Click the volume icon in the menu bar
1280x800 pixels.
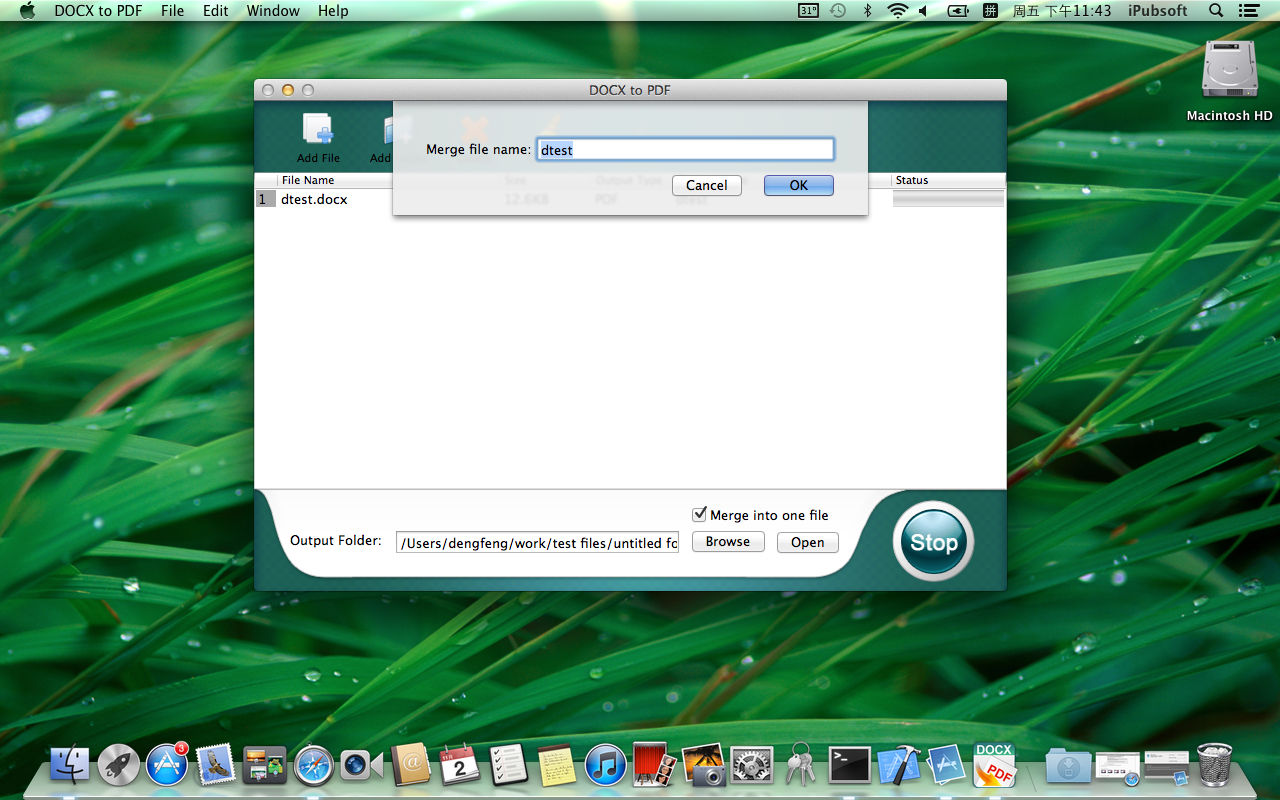(923, 11)
